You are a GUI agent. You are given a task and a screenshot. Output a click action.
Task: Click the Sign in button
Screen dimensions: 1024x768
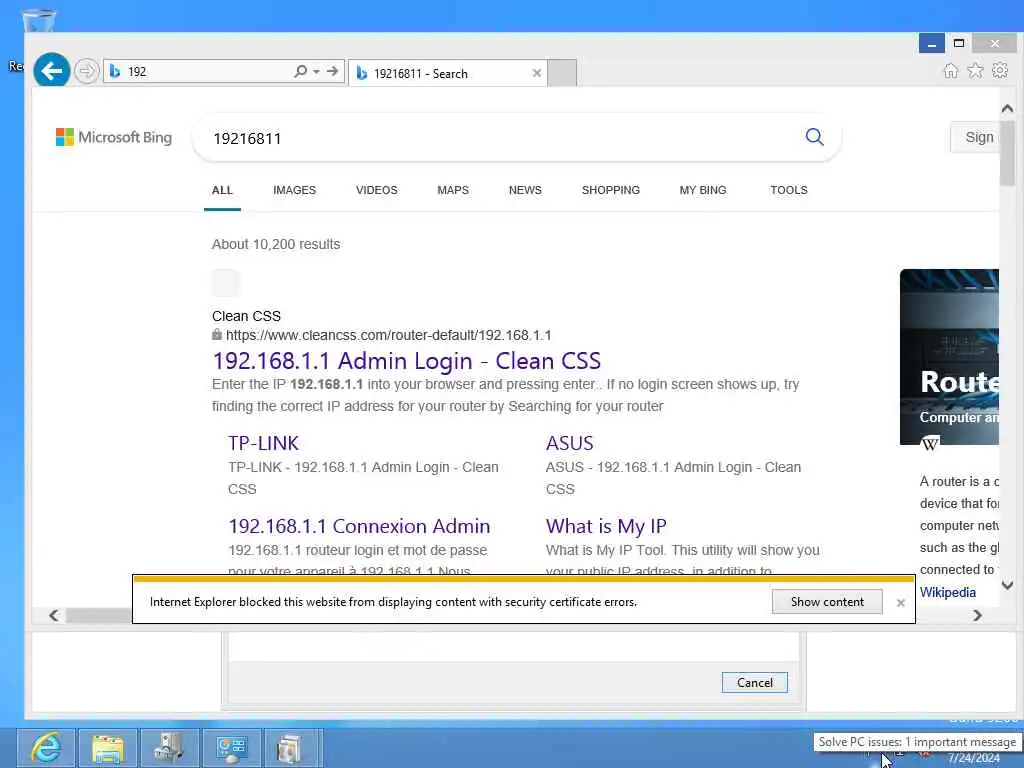click(975, 137)
